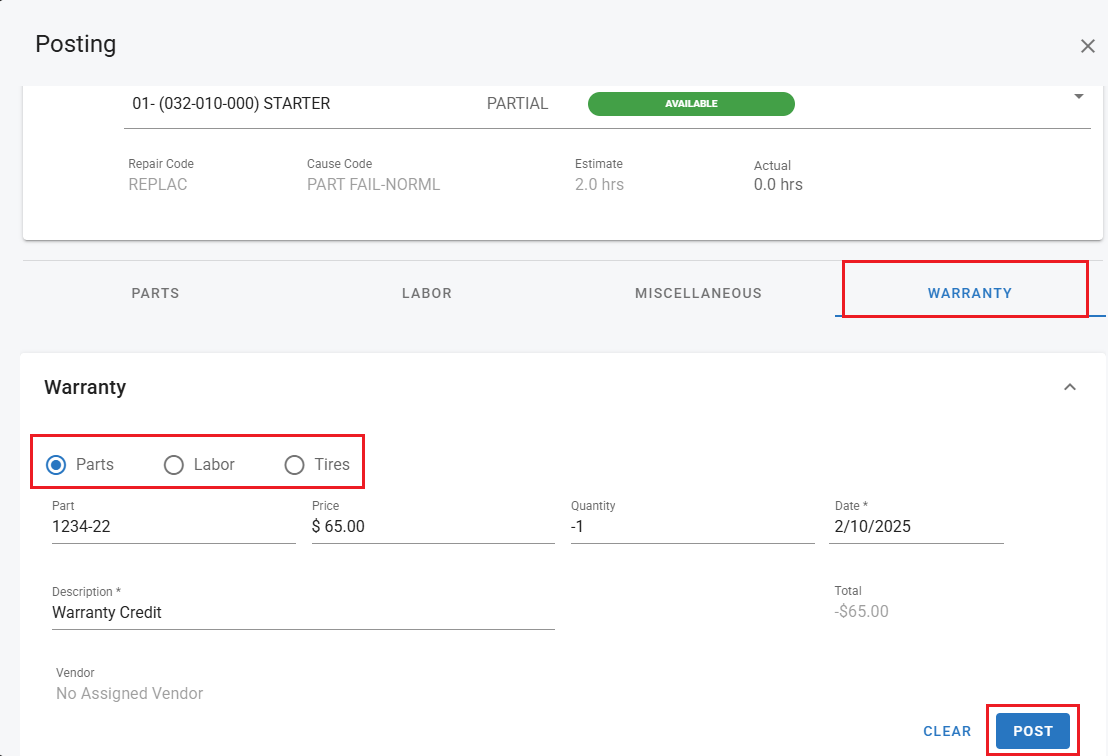Click the No Assigned Vendor field
This screenshot has height=756, width=1108.
[130, 693]
